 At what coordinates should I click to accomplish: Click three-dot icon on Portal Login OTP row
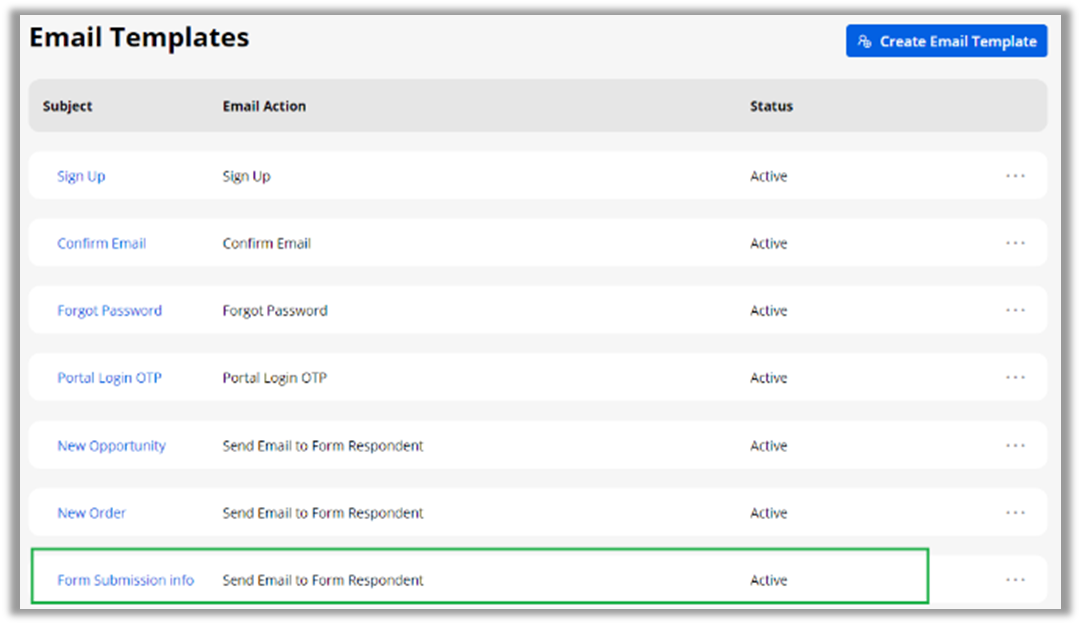1015,378
